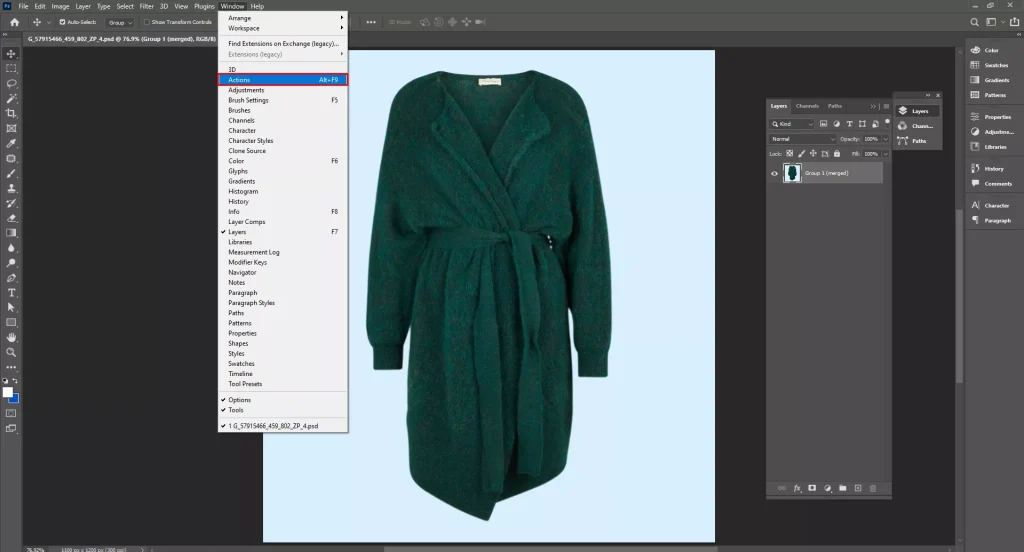Screen dimensions: 1024x552
Task: Select the Horizontal Type tool
Action: click(11, 293)
